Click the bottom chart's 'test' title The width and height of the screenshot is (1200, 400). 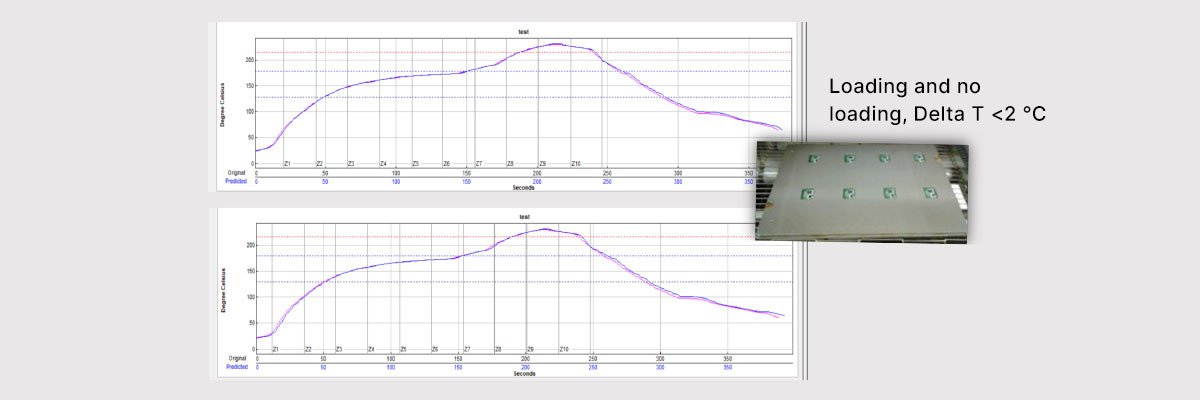(523, 216)
